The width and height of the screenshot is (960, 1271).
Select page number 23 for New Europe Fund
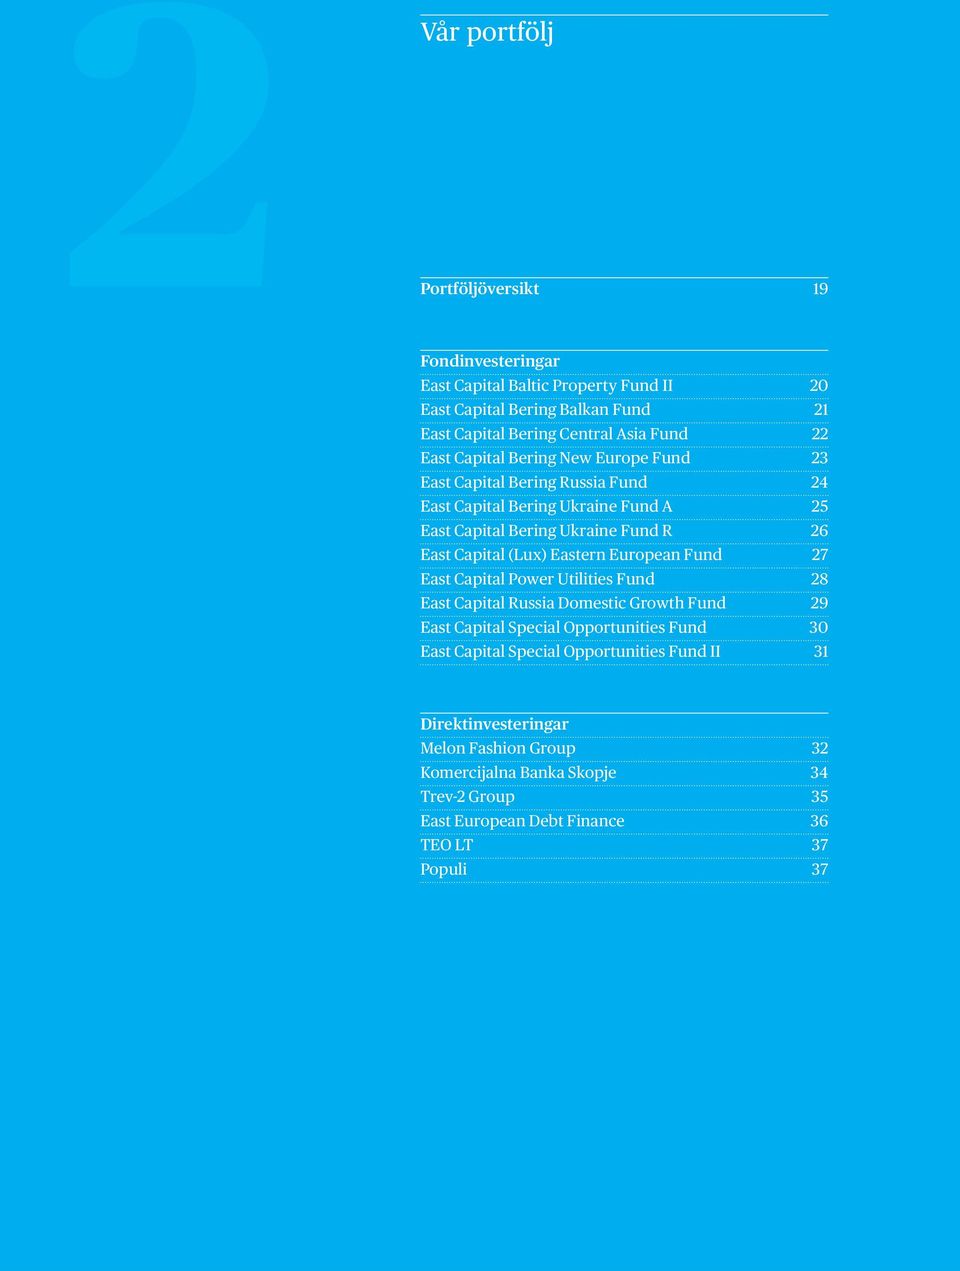click(x=819, y=458)
